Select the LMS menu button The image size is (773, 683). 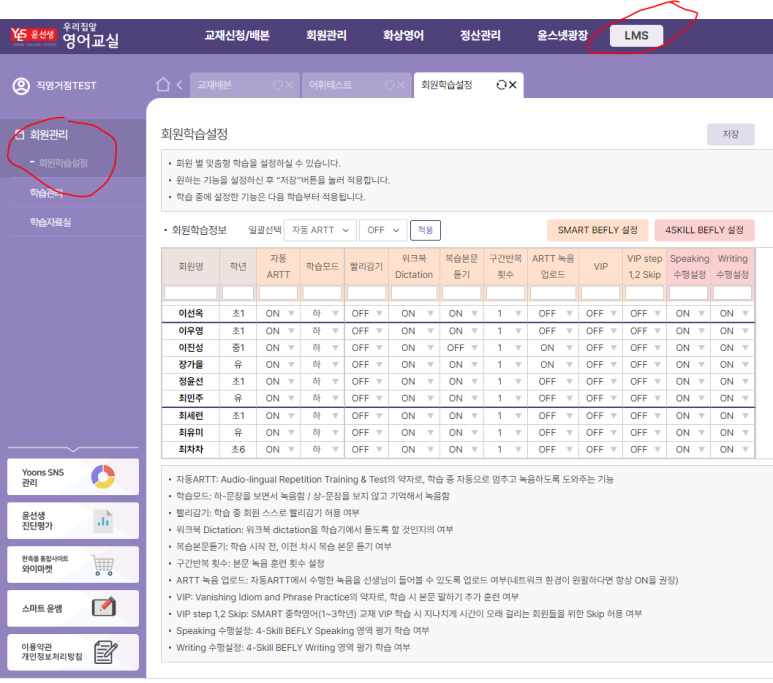[x=636, y=36]
